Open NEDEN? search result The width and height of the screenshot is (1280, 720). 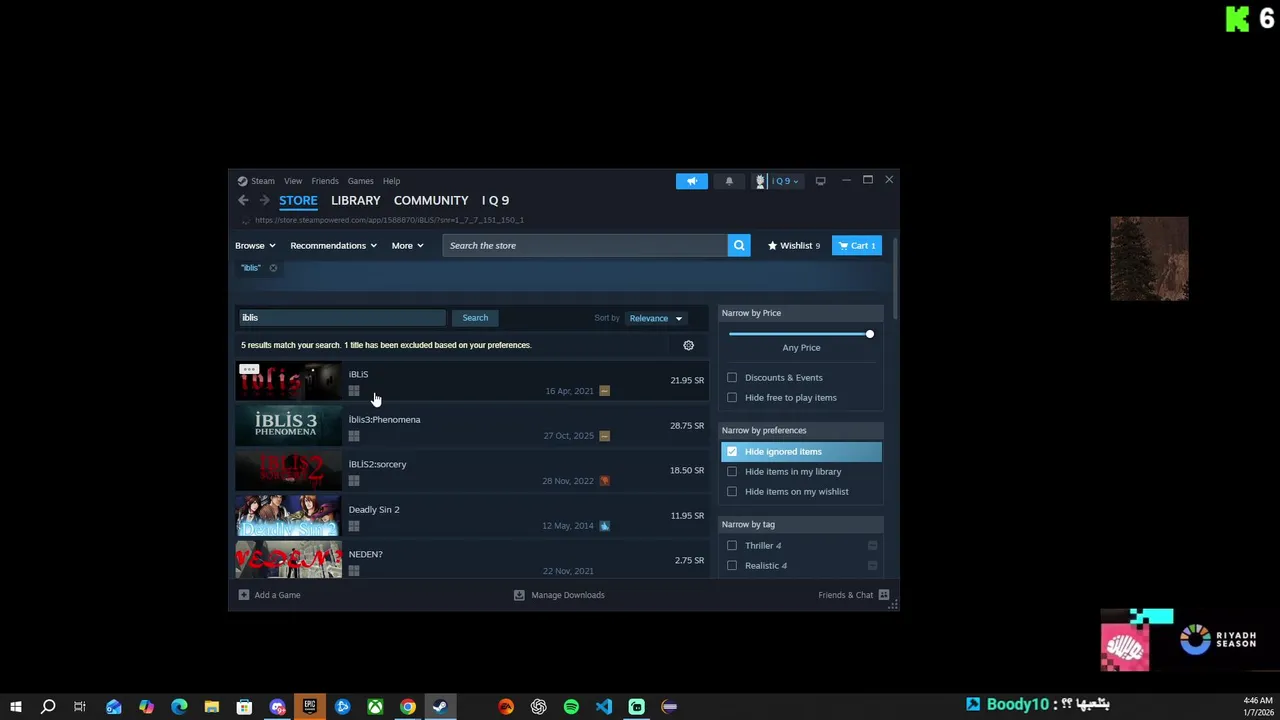[471, 560]
